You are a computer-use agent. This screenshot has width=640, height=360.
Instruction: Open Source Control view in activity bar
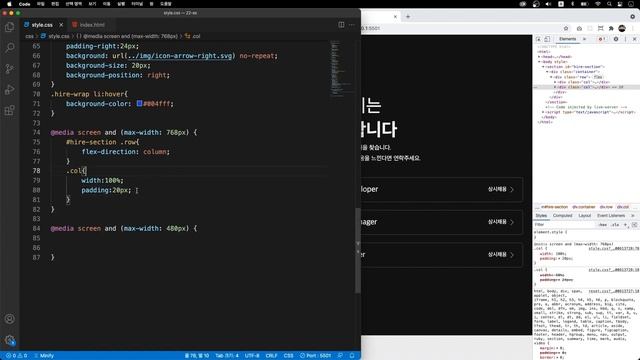pyautogui.click(x=9, y=69)
